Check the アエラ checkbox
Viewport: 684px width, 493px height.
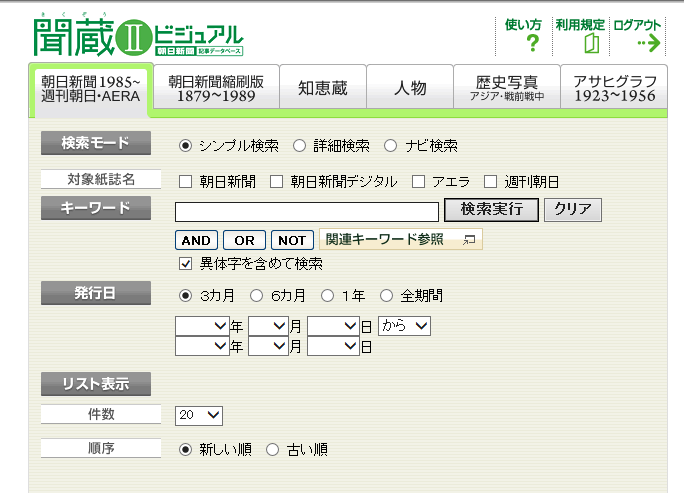418,181
